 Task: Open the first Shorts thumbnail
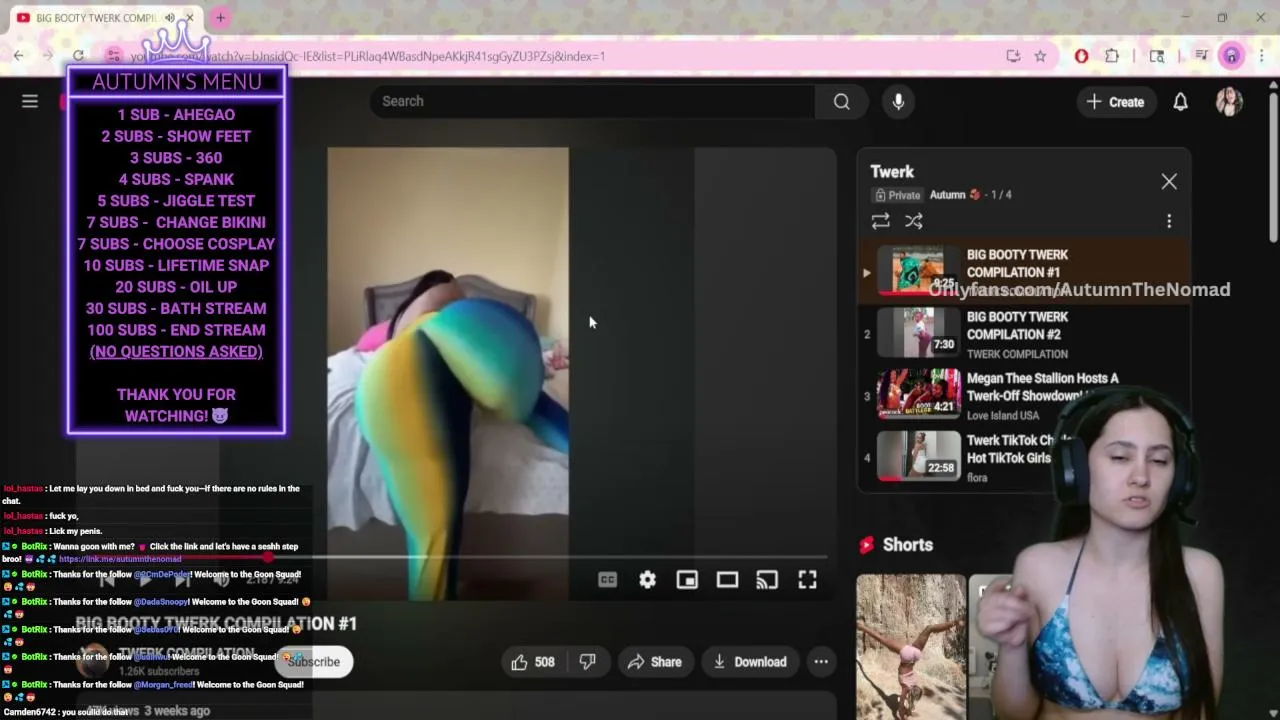[x=910, y=647]
